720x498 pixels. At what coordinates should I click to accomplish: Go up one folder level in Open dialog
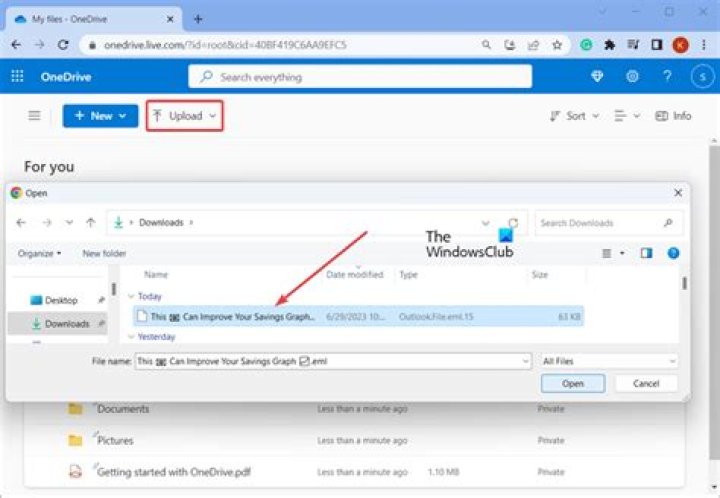[x=90, y=223]
